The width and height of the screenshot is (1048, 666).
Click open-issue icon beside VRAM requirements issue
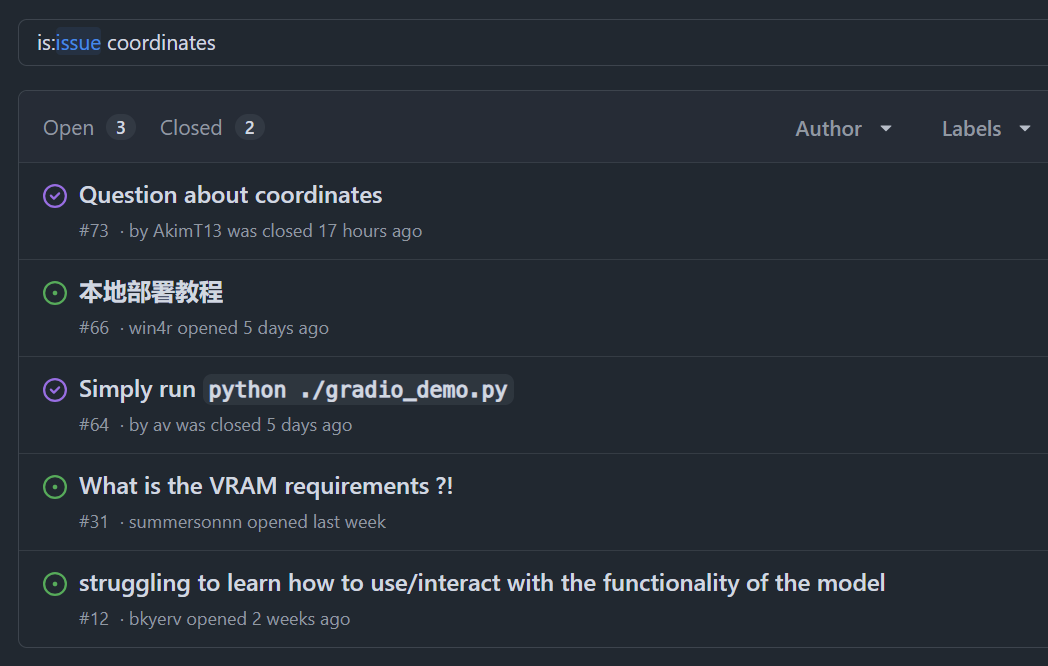pyautogui.click(x=55, y=487)
